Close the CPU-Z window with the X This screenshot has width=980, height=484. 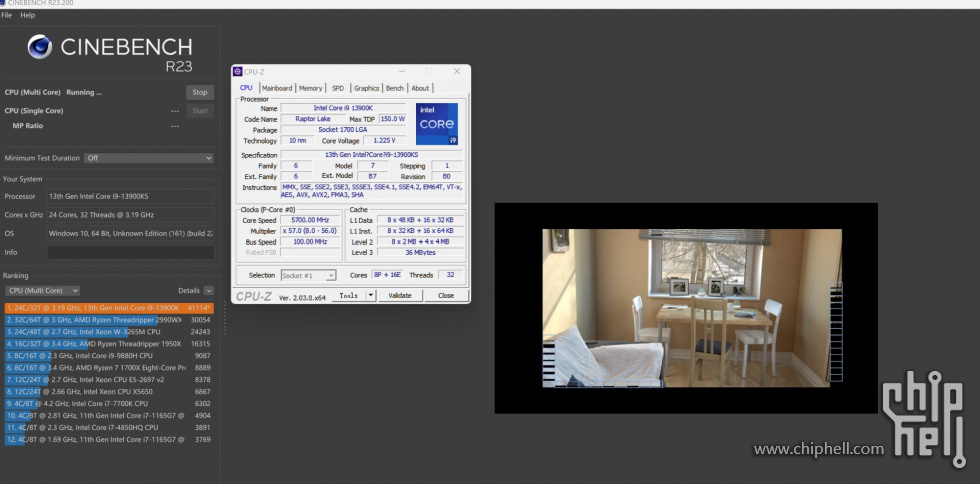click(x=457, y=71)
